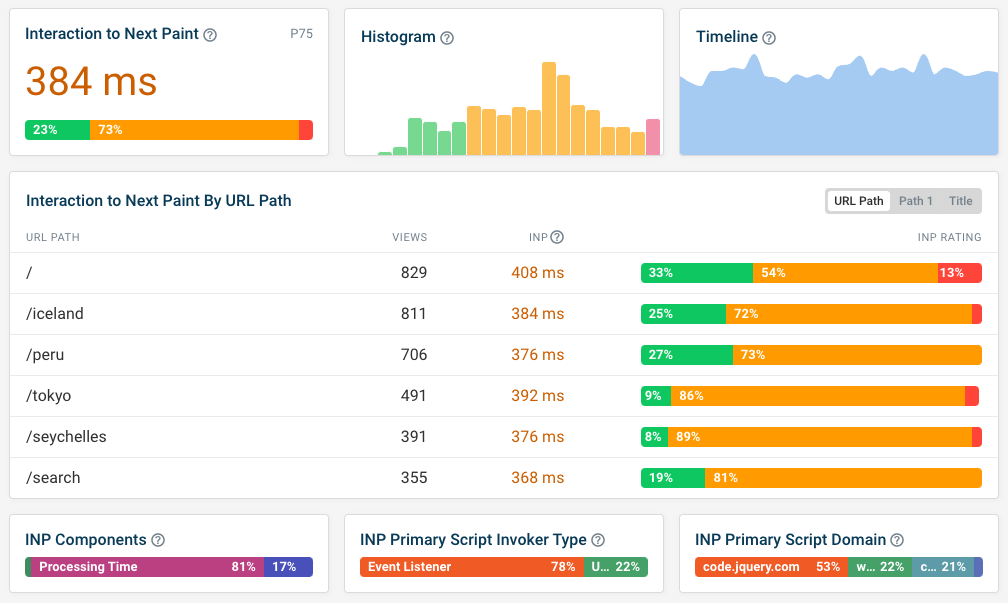Open the /iceland URL path row
The image size is (1008, 603).
coord(504,314)
